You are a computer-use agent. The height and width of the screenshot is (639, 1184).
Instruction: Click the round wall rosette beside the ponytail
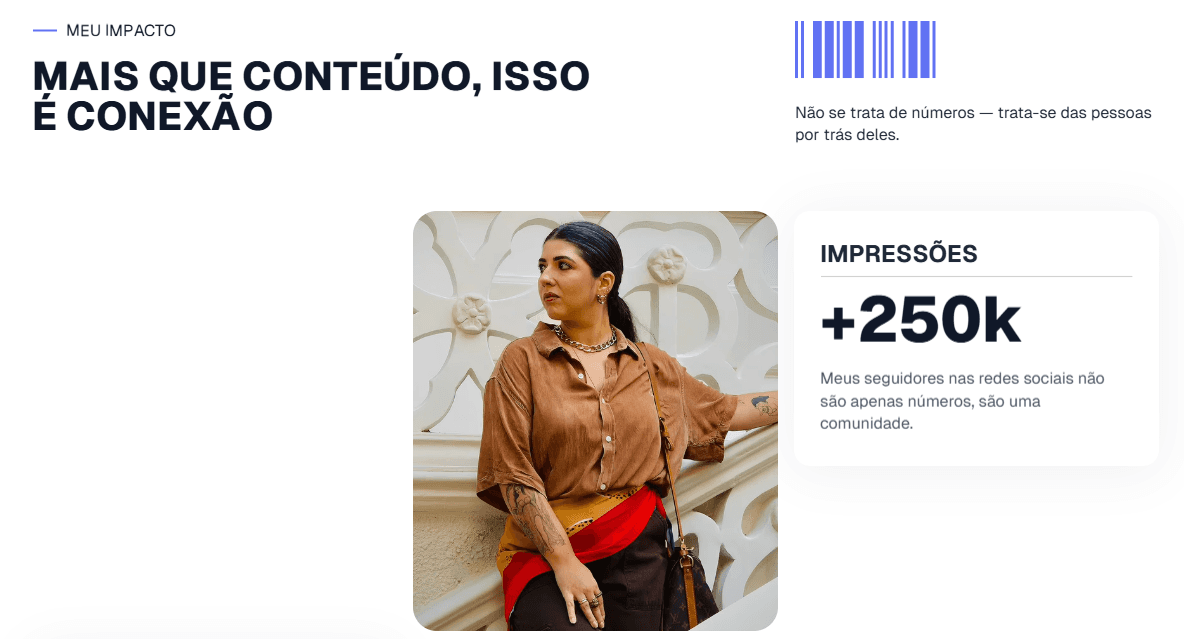(666, 265)
